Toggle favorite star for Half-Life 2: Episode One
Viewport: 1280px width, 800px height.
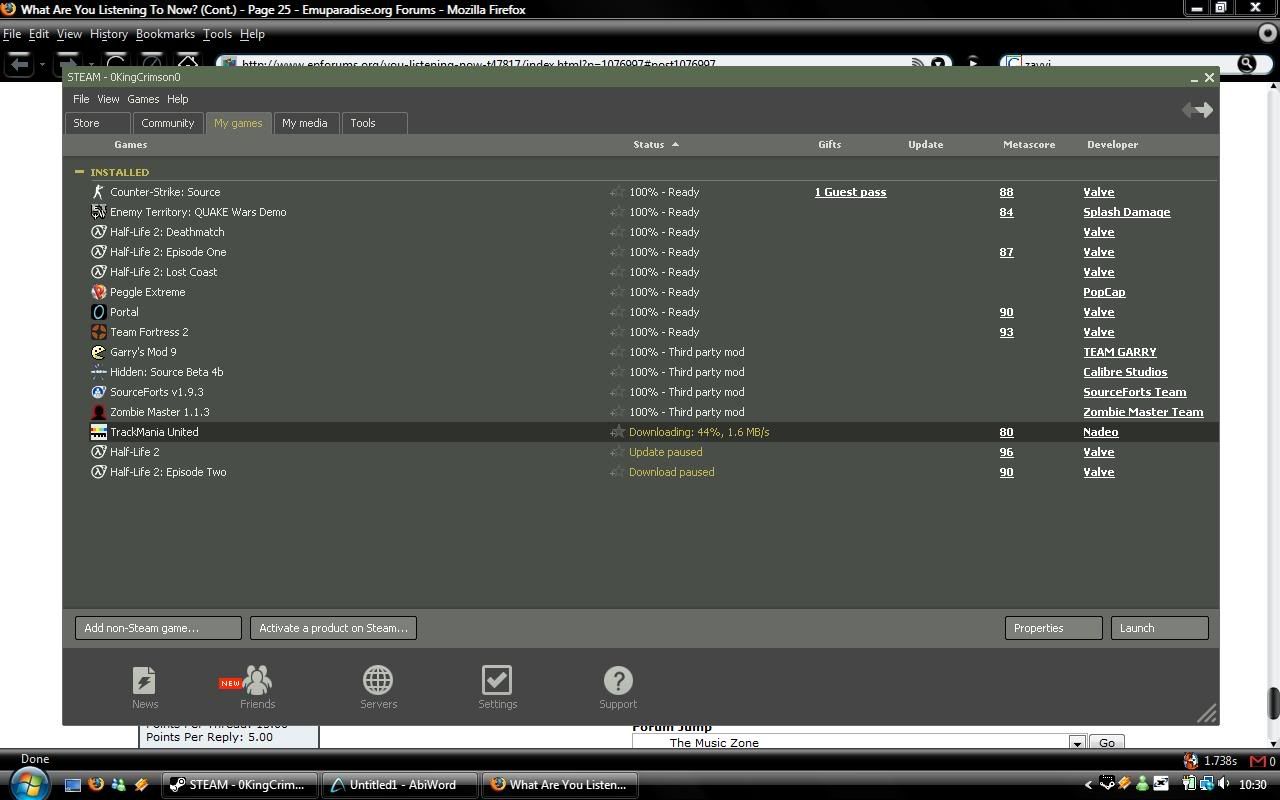617,252
